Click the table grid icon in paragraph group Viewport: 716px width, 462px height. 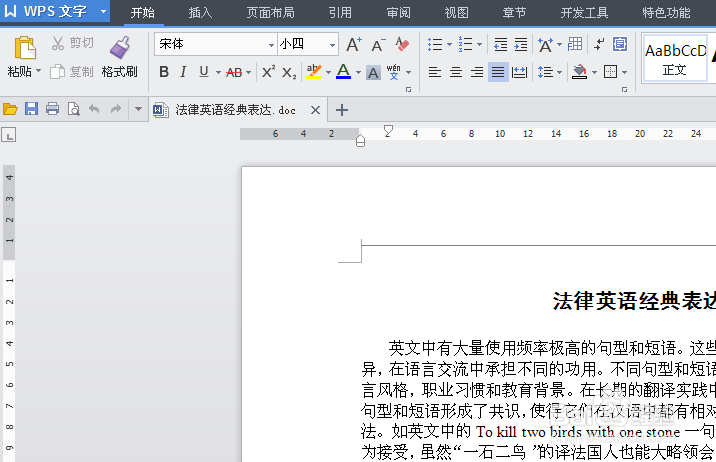(575, 44)
